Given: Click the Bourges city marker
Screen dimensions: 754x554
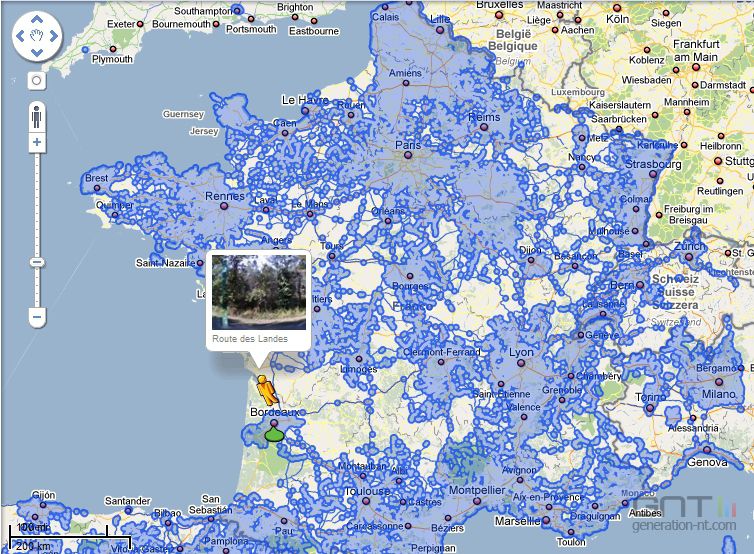Looking at the screenshot, I should (x=410, y=276).
